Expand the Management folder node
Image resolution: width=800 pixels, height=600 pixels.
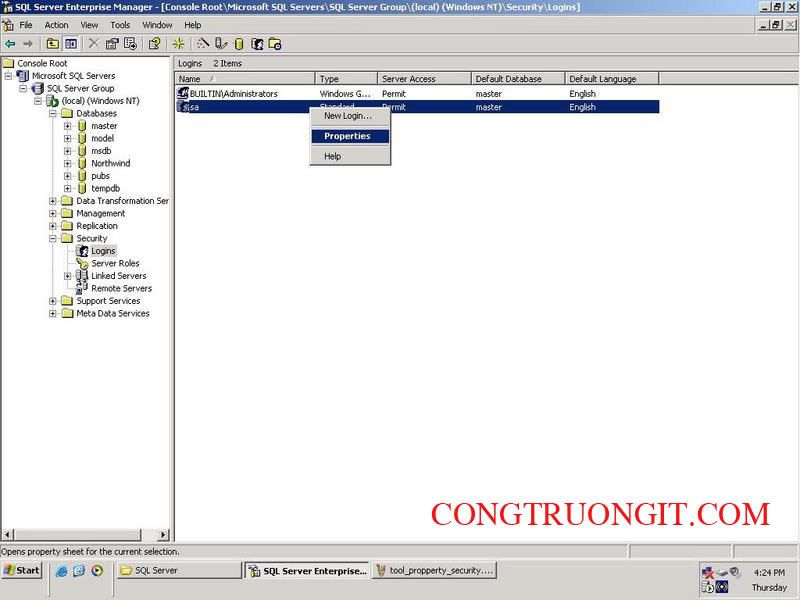pos(53,213)
